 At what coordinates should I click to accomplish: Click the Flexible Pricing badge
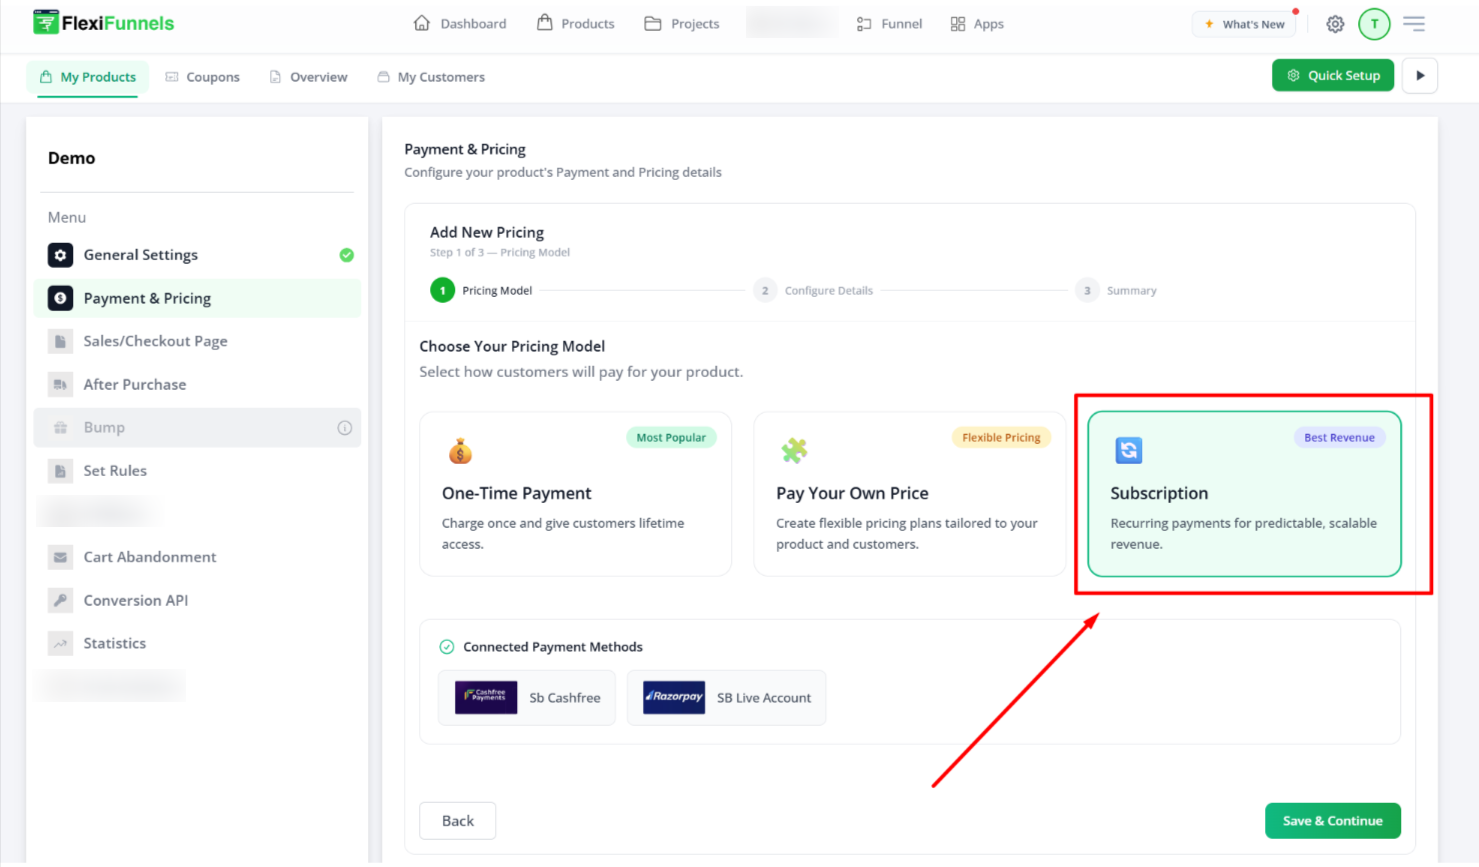[x=1001, y=438]
